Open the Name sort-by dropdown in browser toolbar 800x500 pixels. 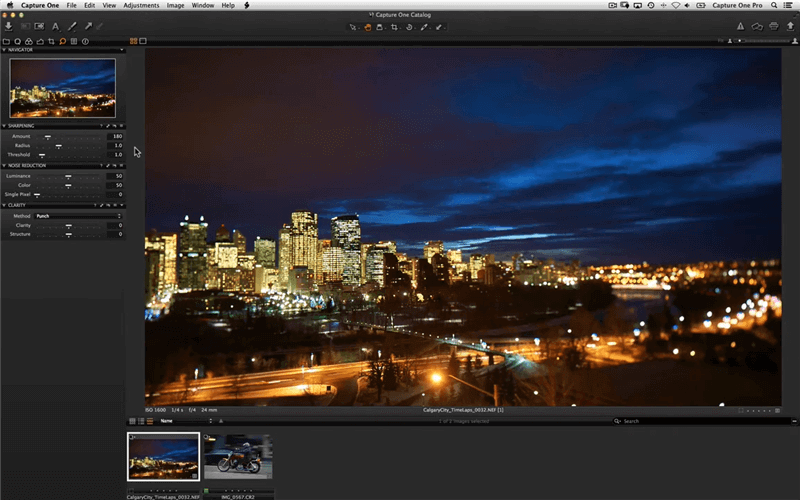(186, 421)
